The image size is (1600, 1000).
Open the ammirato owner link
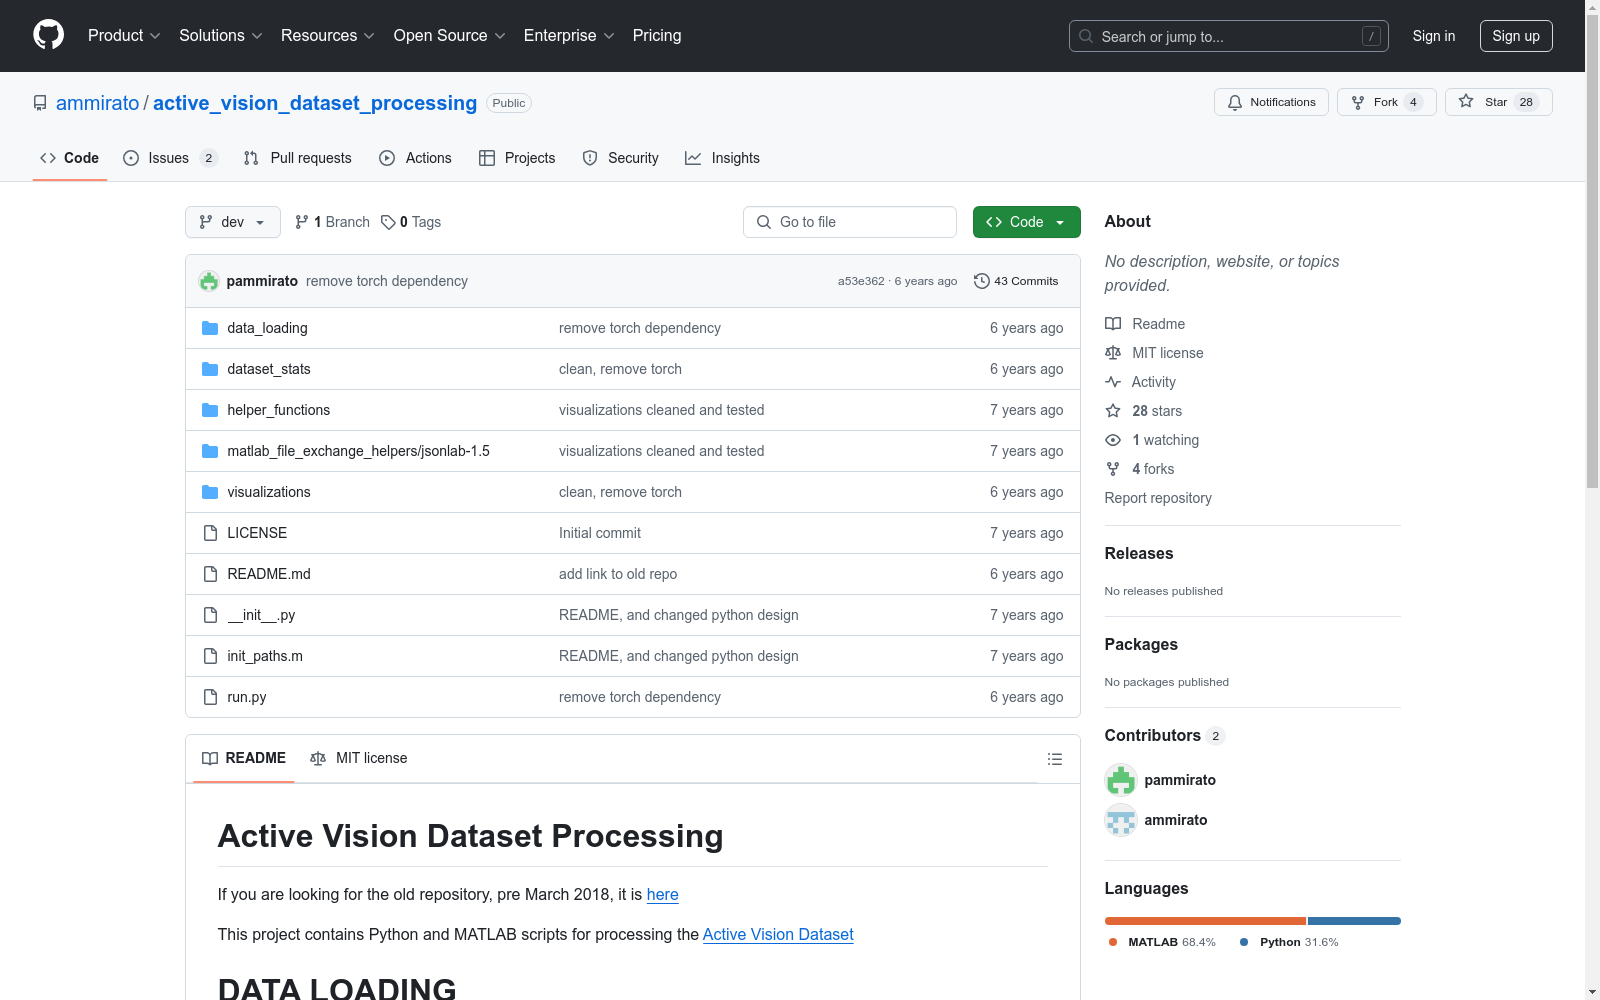coord(98,103)
